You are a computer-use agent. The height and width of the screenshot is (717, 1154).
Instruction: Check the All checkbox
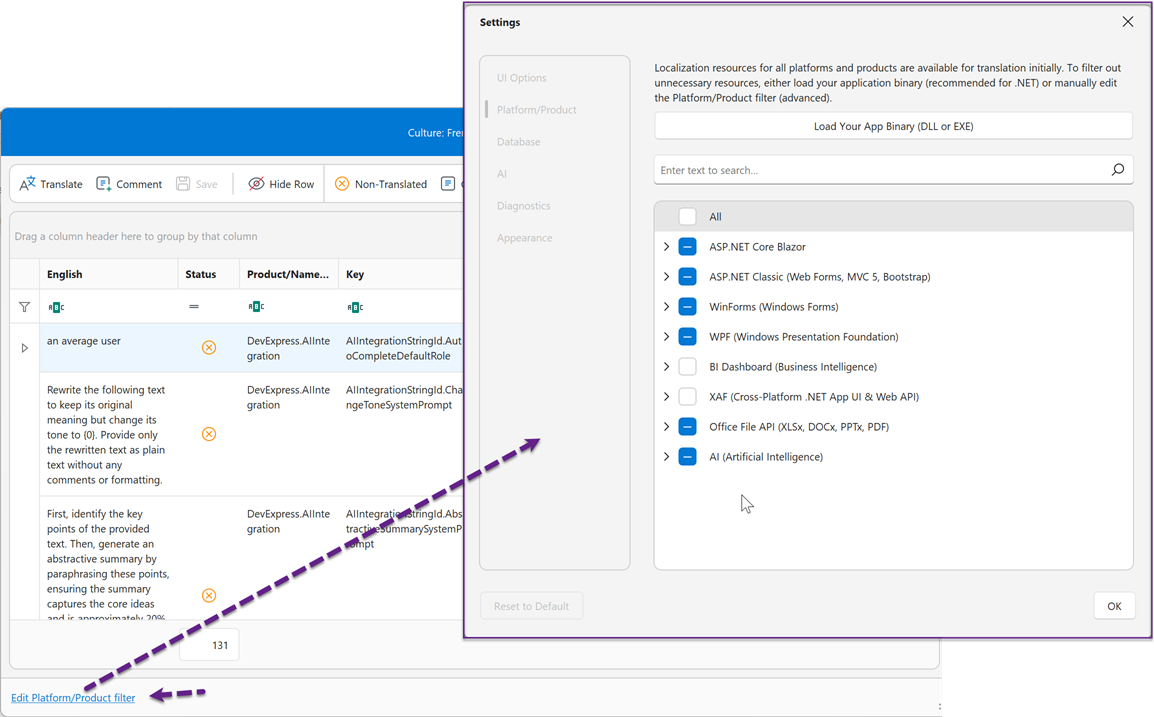687,216
